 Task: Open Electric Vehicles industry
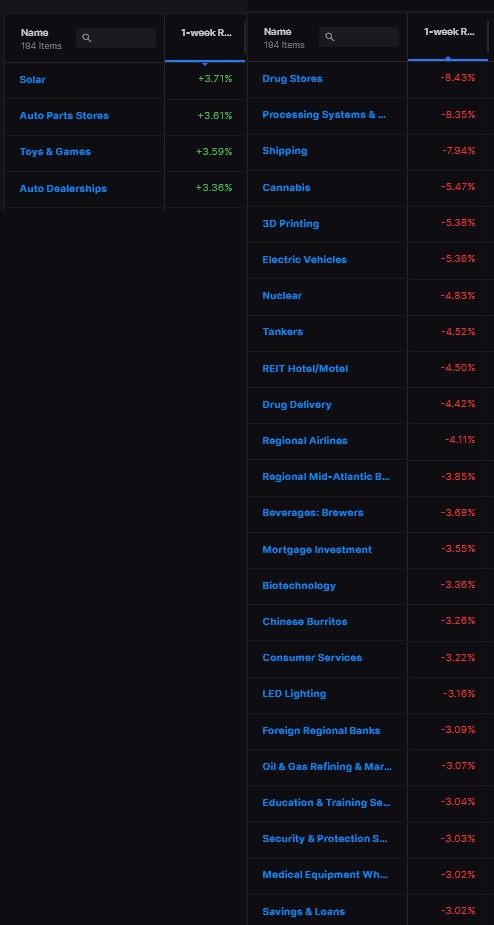(x=305, y=260)
